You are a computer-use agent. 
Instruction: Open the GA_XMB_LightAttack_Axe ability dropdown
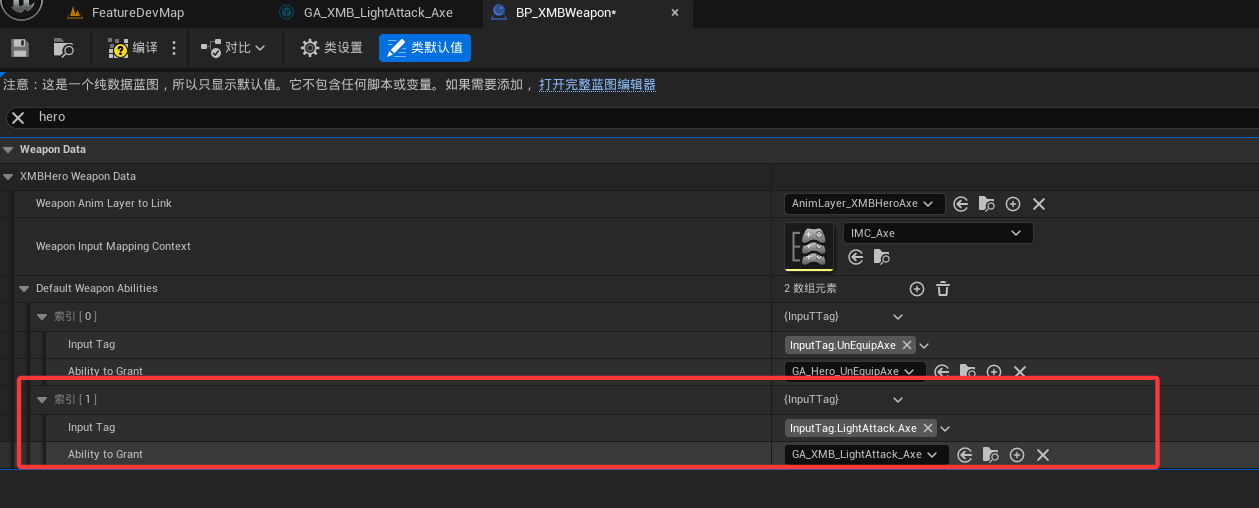click(x=866, y=454)
